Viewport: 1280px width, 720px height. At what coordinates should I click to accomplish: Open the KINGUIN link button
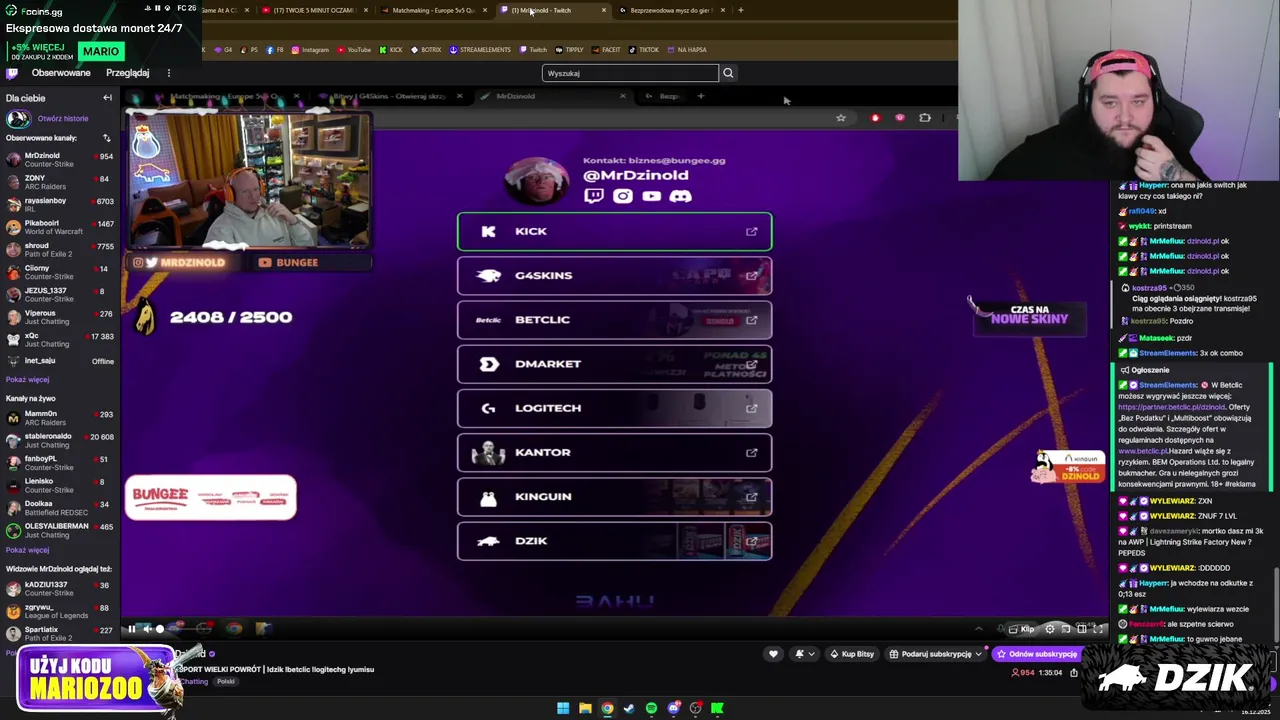click(x=615, y=496)
